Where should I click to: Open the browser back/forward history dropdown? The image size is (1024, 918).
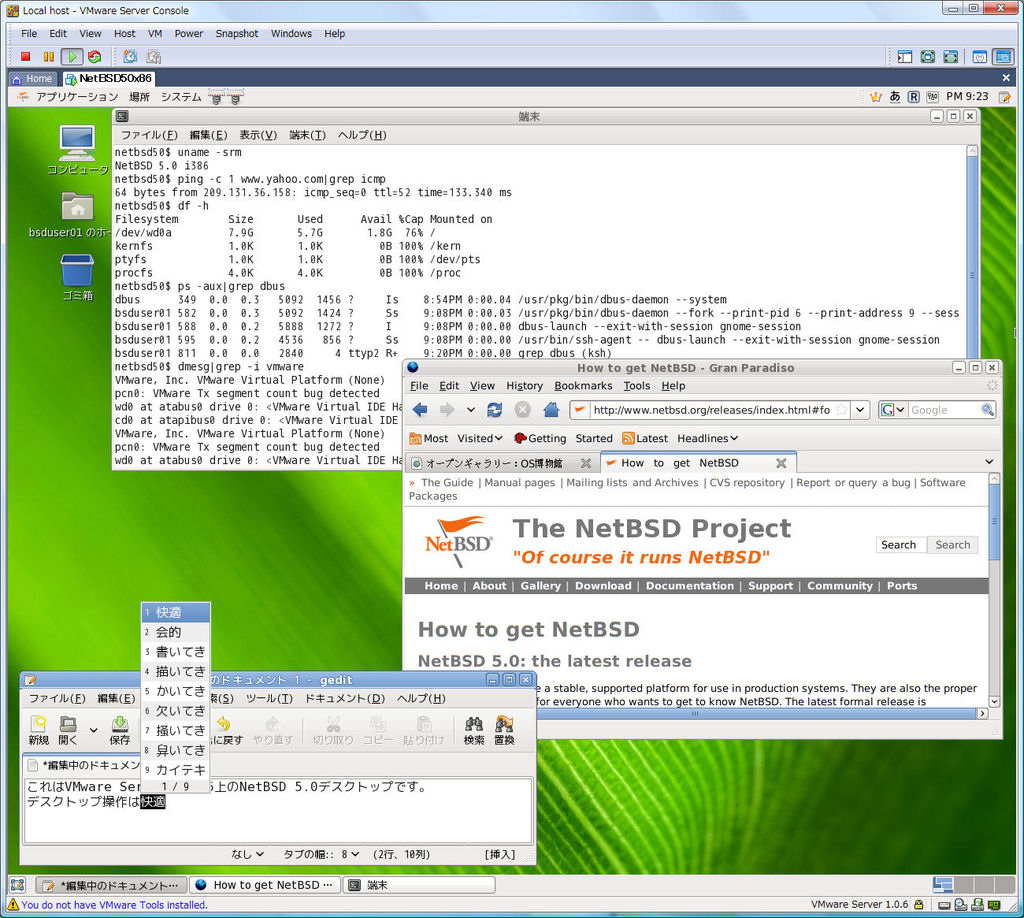tap(470, 410)
